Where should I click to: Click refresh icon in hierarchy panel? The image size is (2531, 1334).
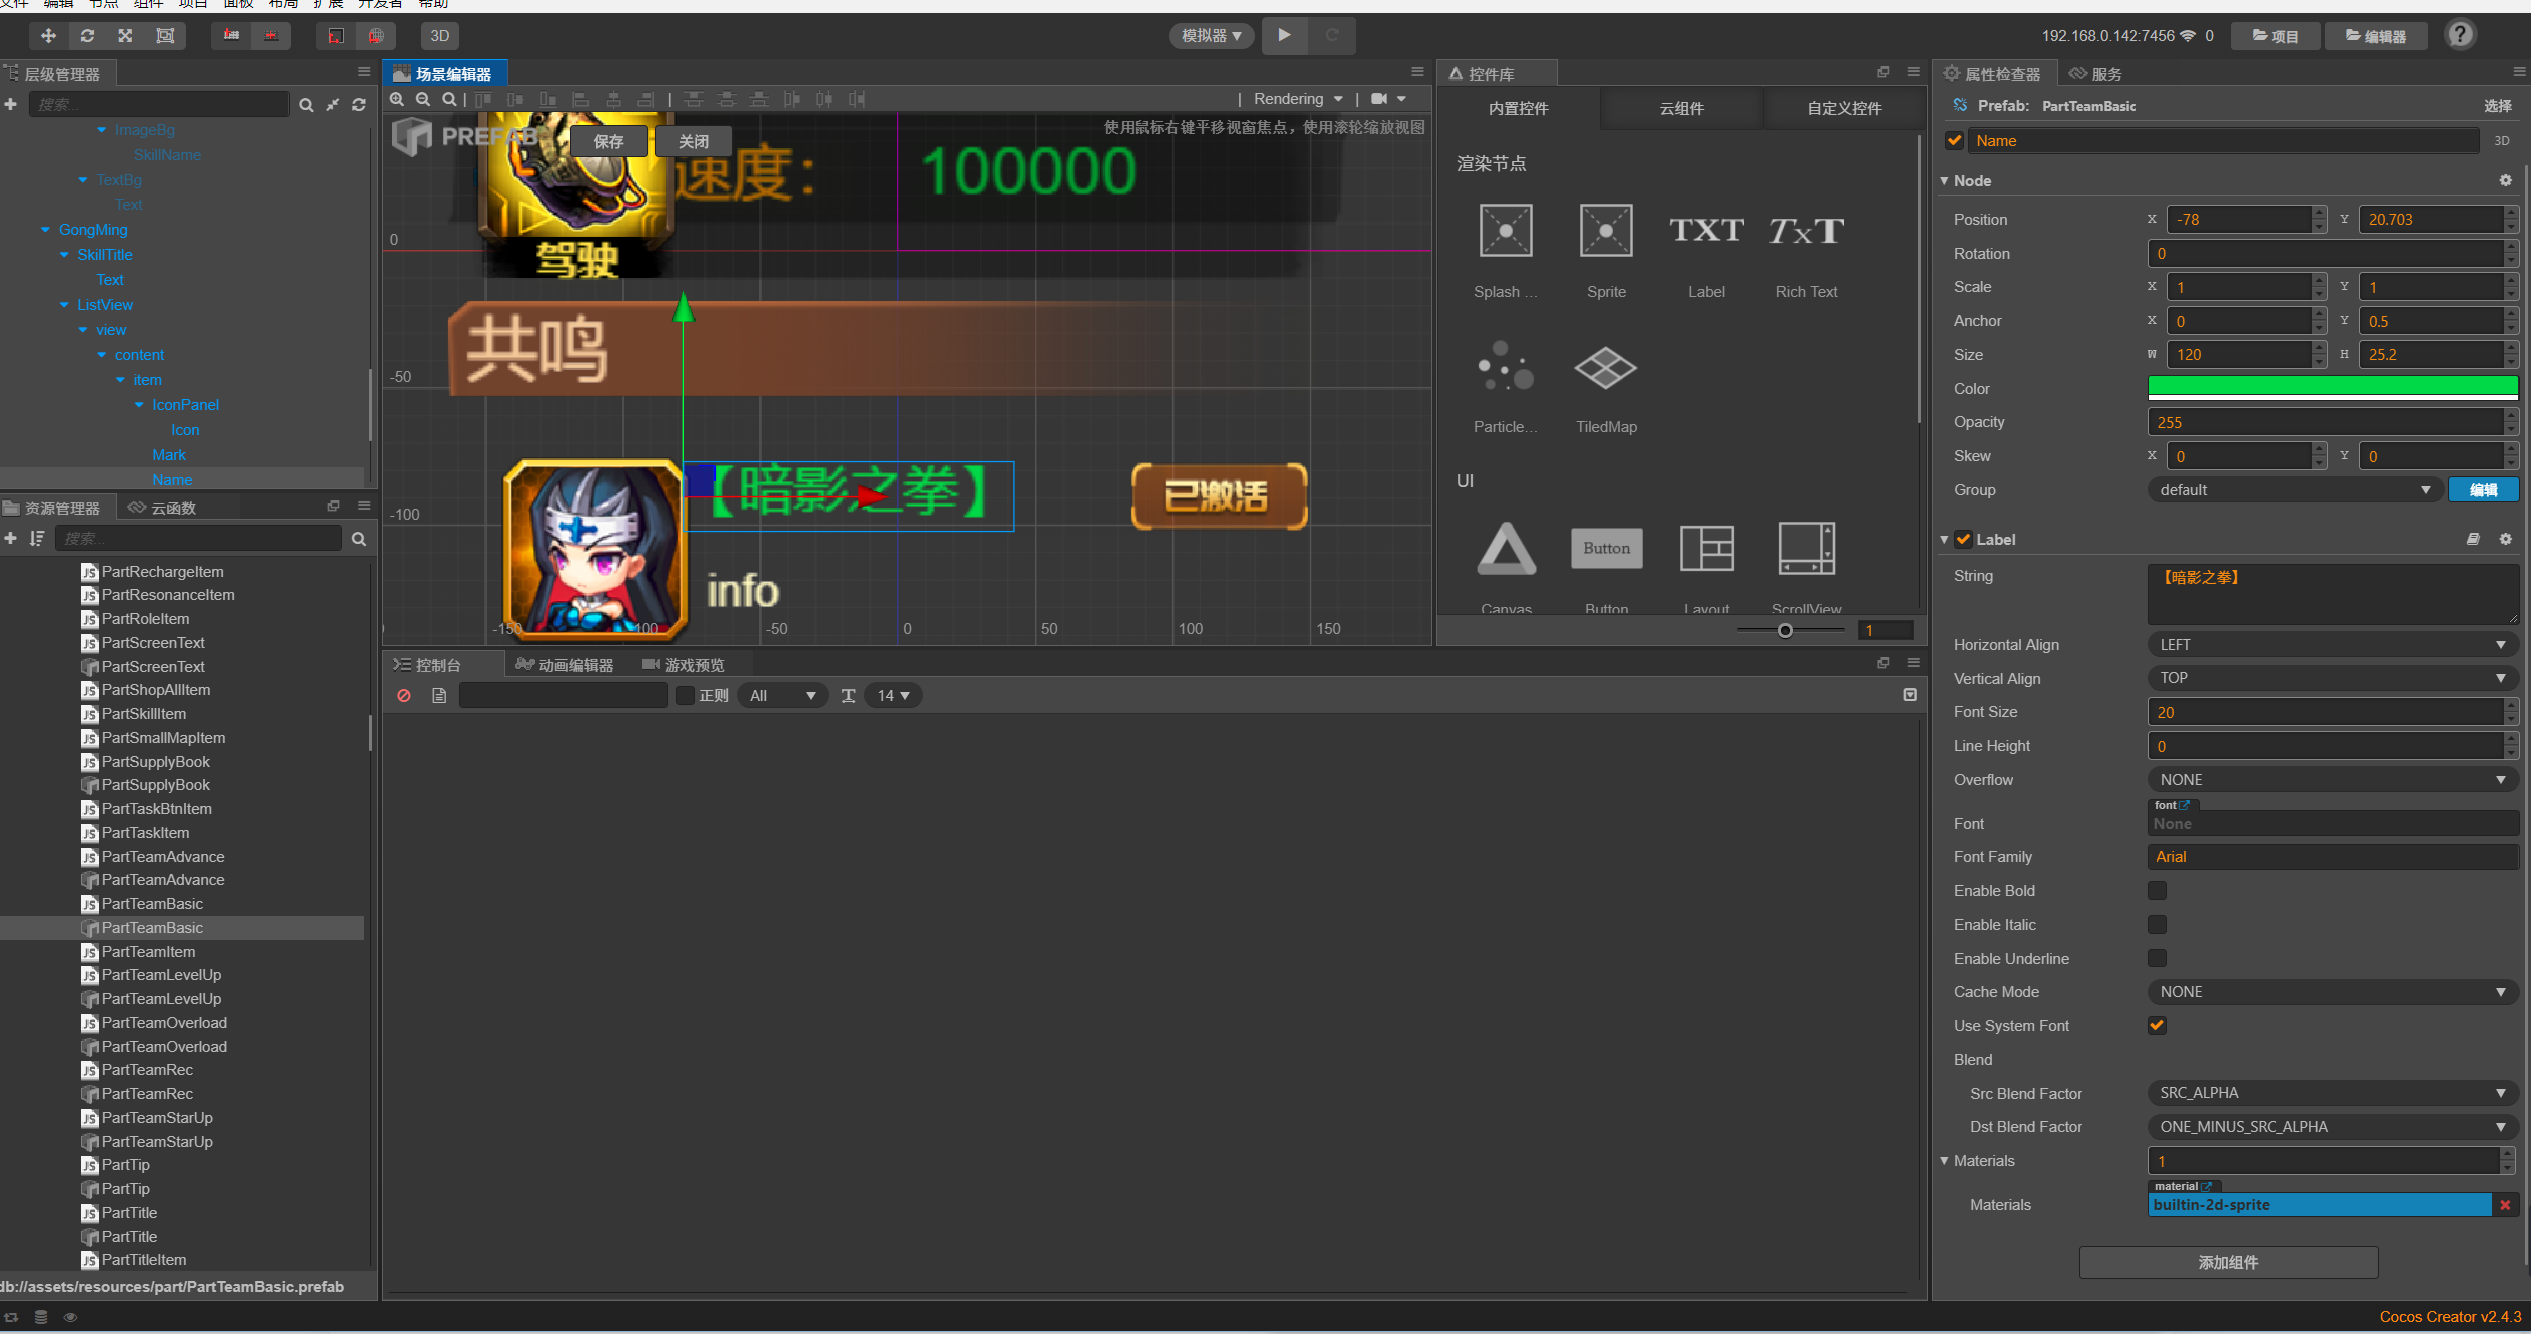tap(359, 105)
